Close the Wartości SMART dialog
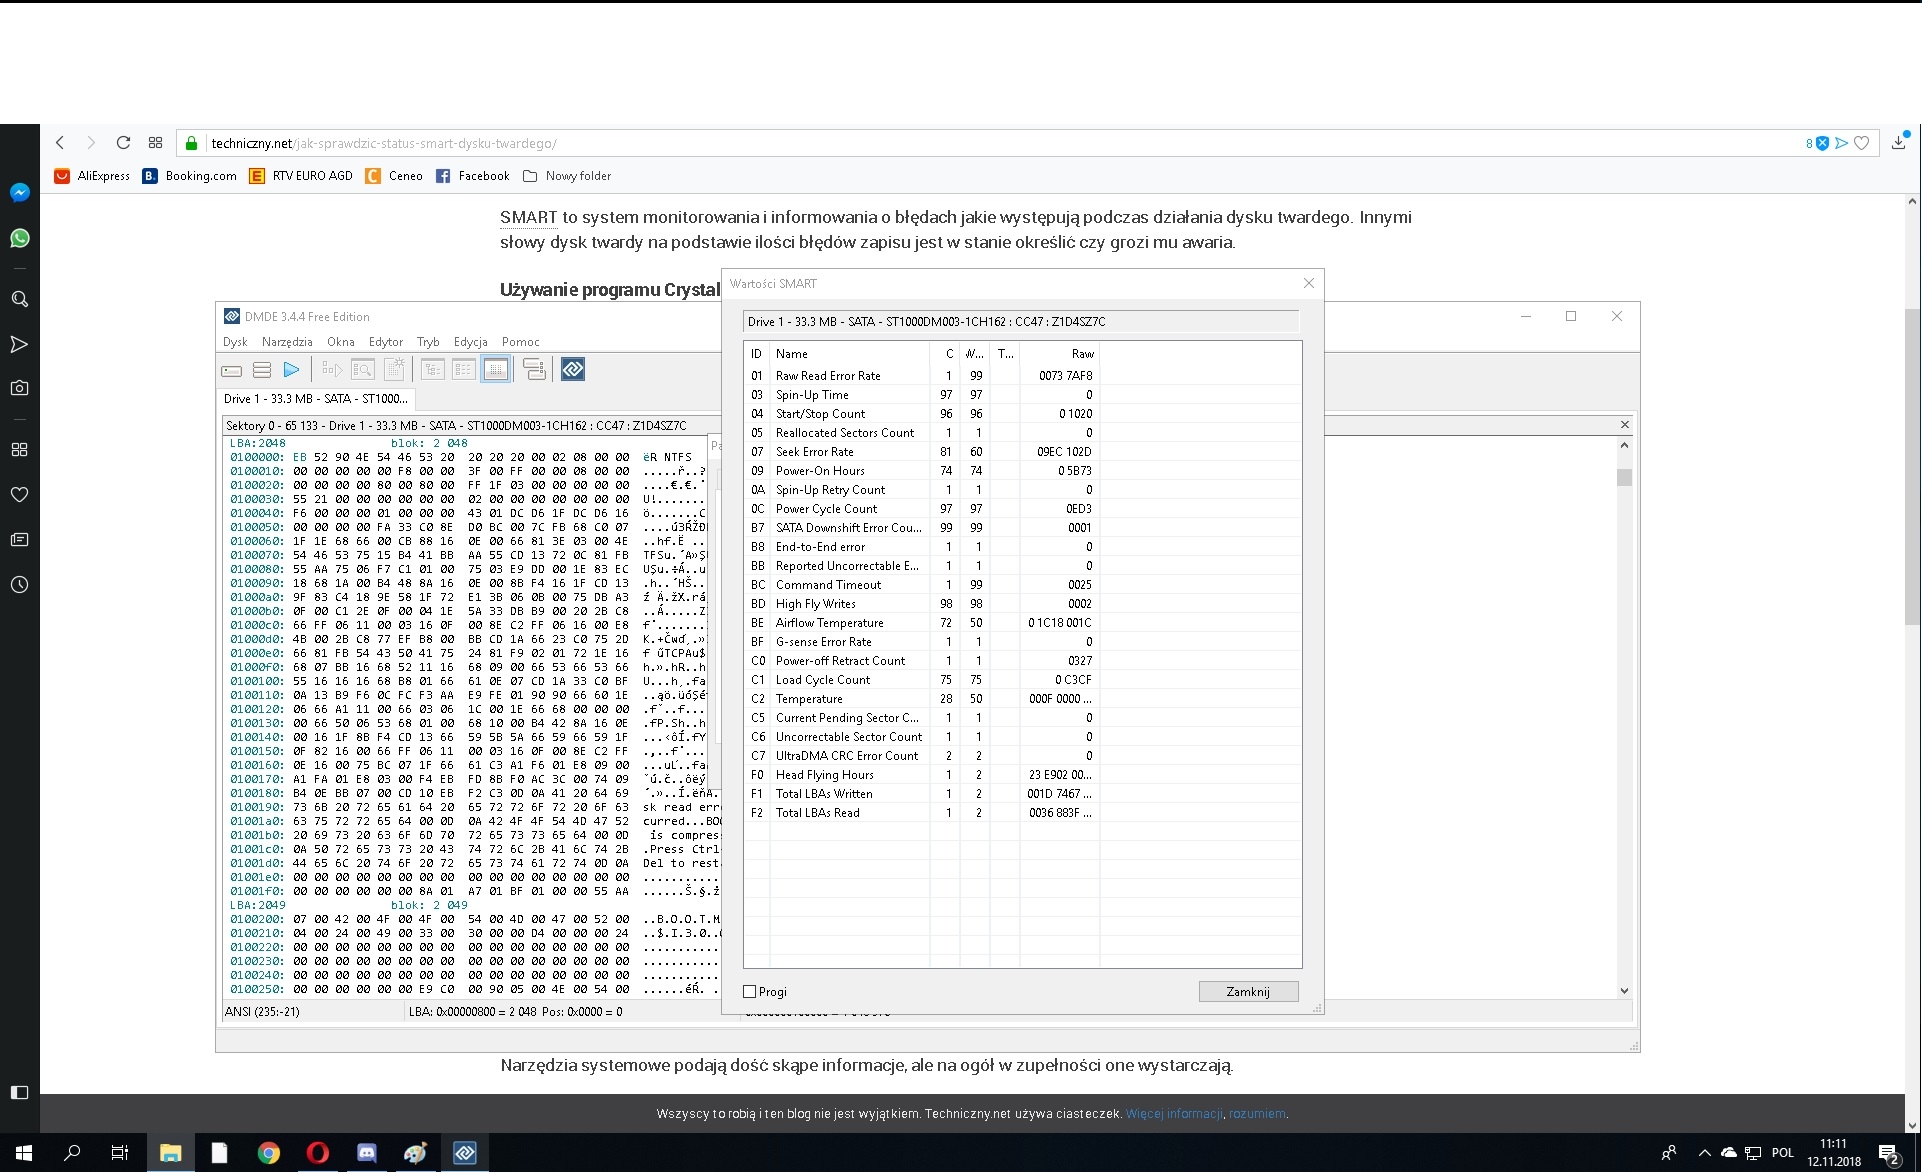 click(1308, 284)
